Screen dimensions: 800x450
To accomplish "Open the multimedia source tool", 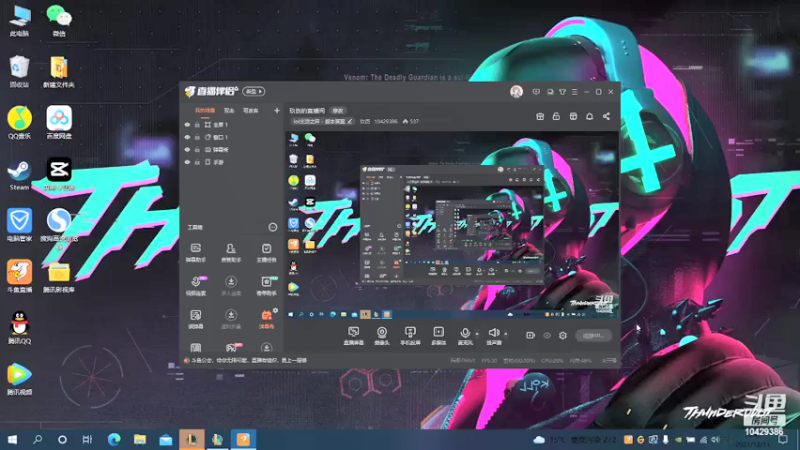I will (438, 336).
